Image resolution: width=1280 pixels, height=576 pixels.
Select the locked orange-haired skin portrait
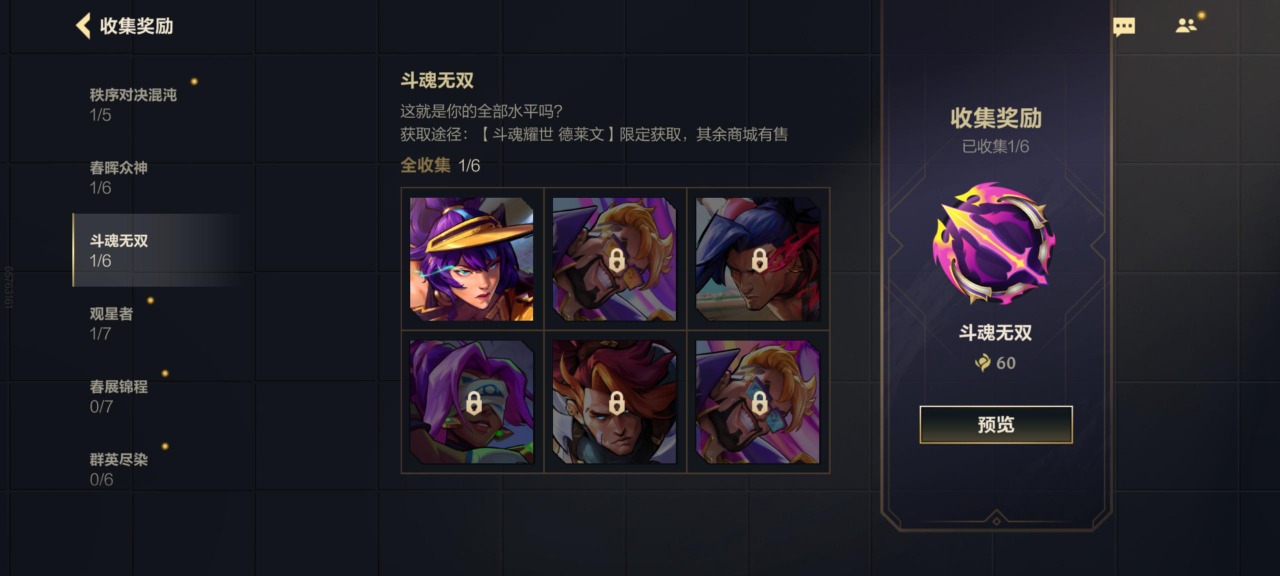point(615,402)
